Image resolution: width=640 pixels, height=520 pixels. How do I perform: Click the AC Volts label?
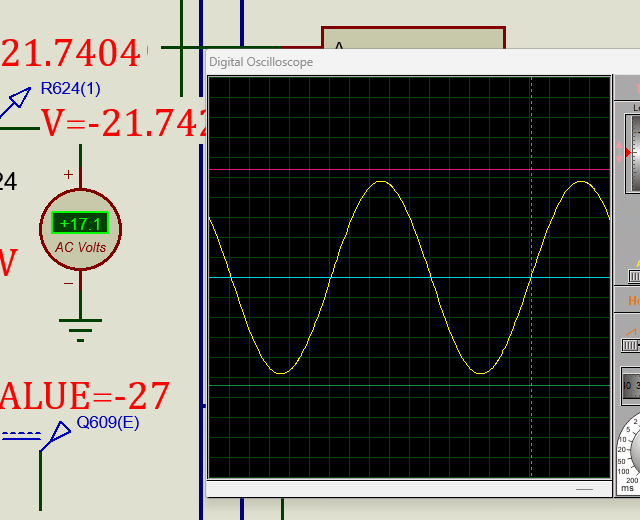click(80, 247)
